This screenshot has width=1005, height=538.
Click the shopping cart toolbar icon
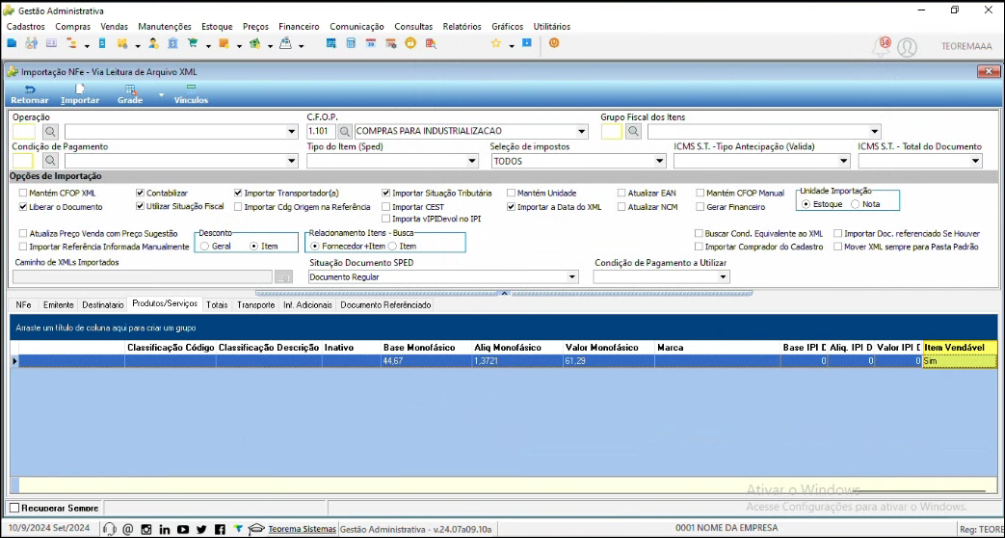pyautogui.click(x=192, y=44)
